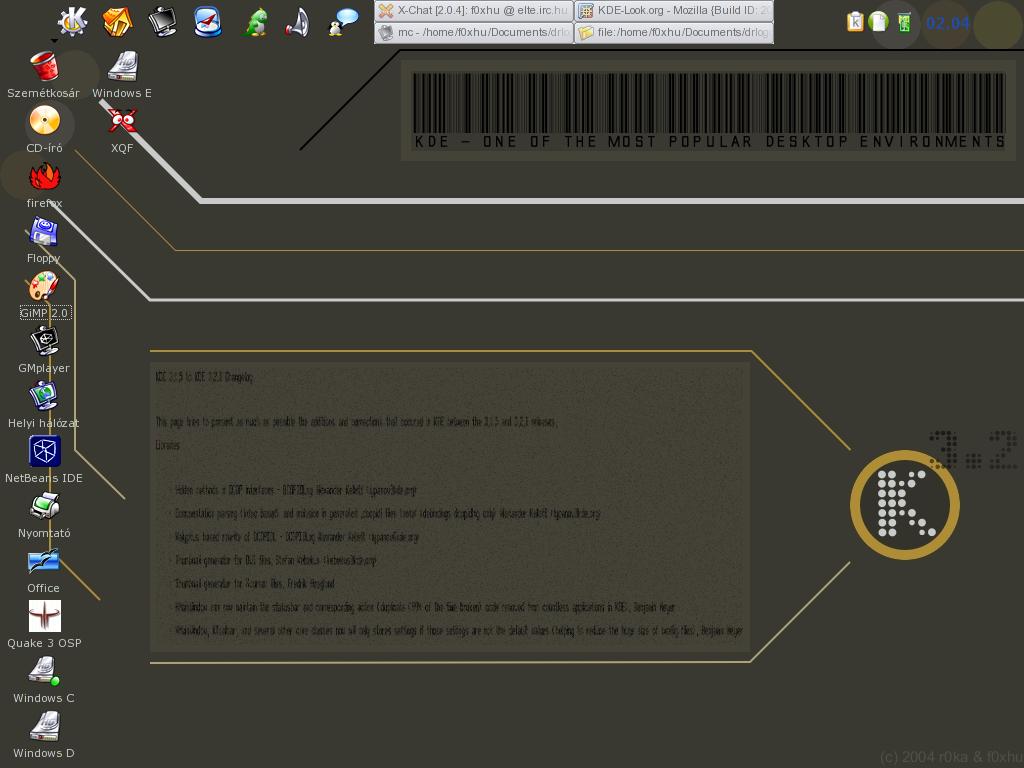Launch the terminal monitor icon in panel
The width and height of the screenshot is (1024, 768).
162,22
